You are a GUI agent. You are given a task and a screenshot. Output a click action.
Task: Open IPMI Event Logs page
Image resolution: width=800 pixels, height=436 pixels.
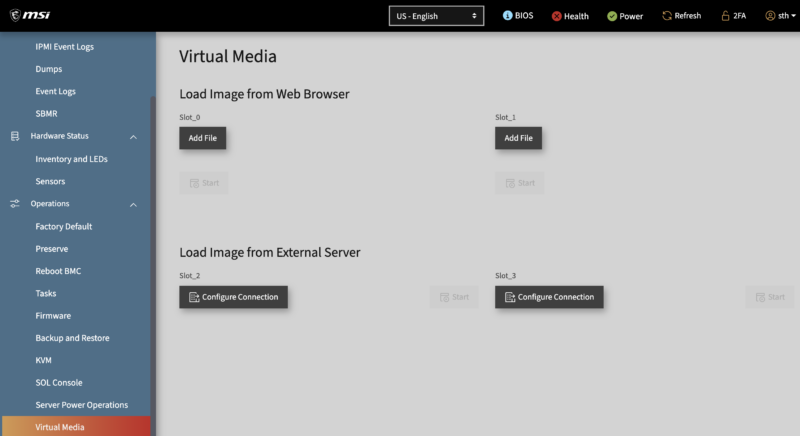pyautogui.click(x=65, y=46)
